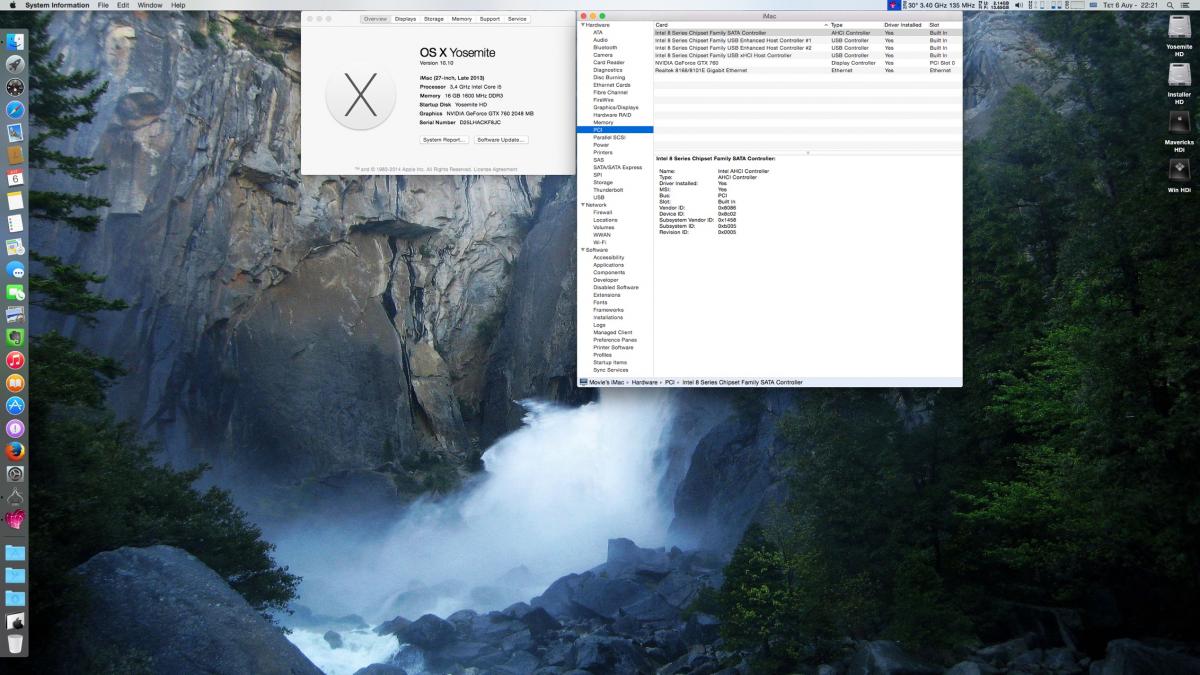This screenshot has width=1200, height=675.
Task: Select Bluetooth in the Hardware list
Action: tap(604, 47)
